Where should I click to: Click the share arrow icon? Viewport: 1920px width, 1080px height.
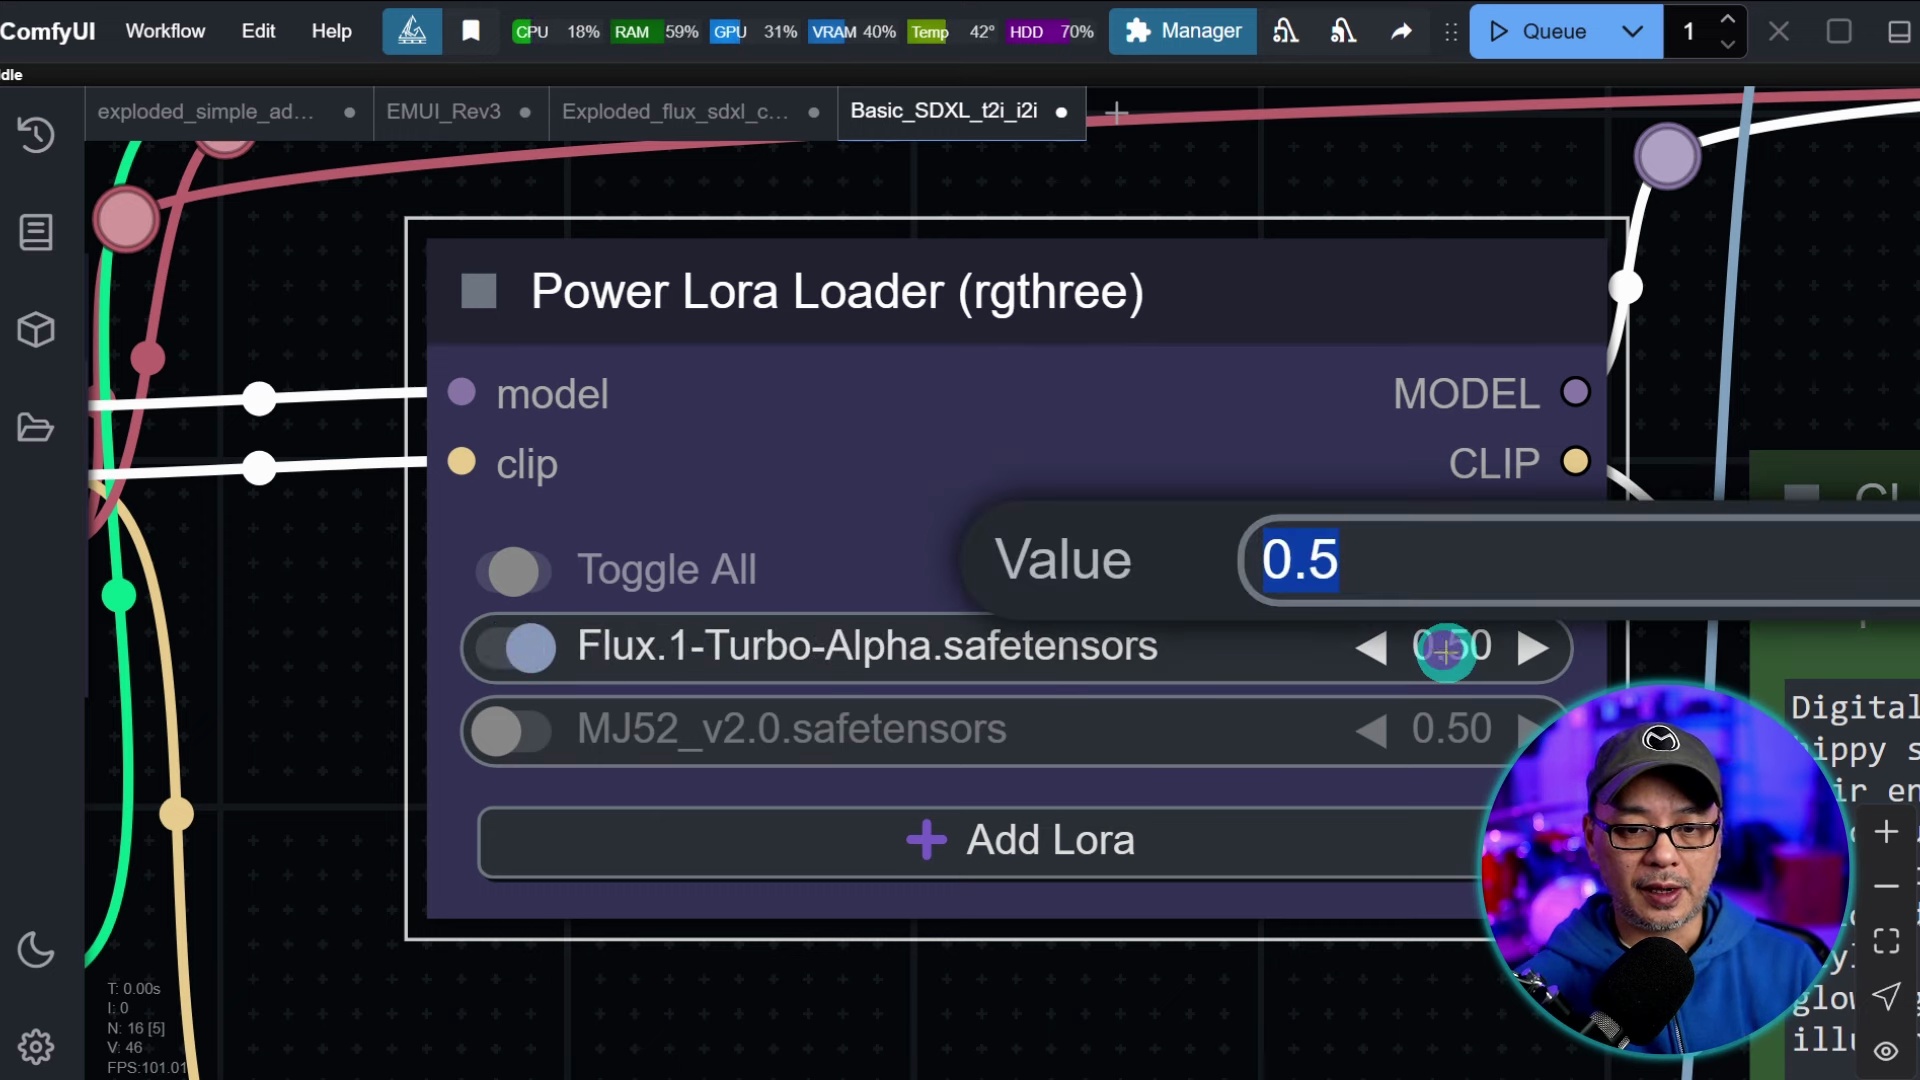[1401, 31]
